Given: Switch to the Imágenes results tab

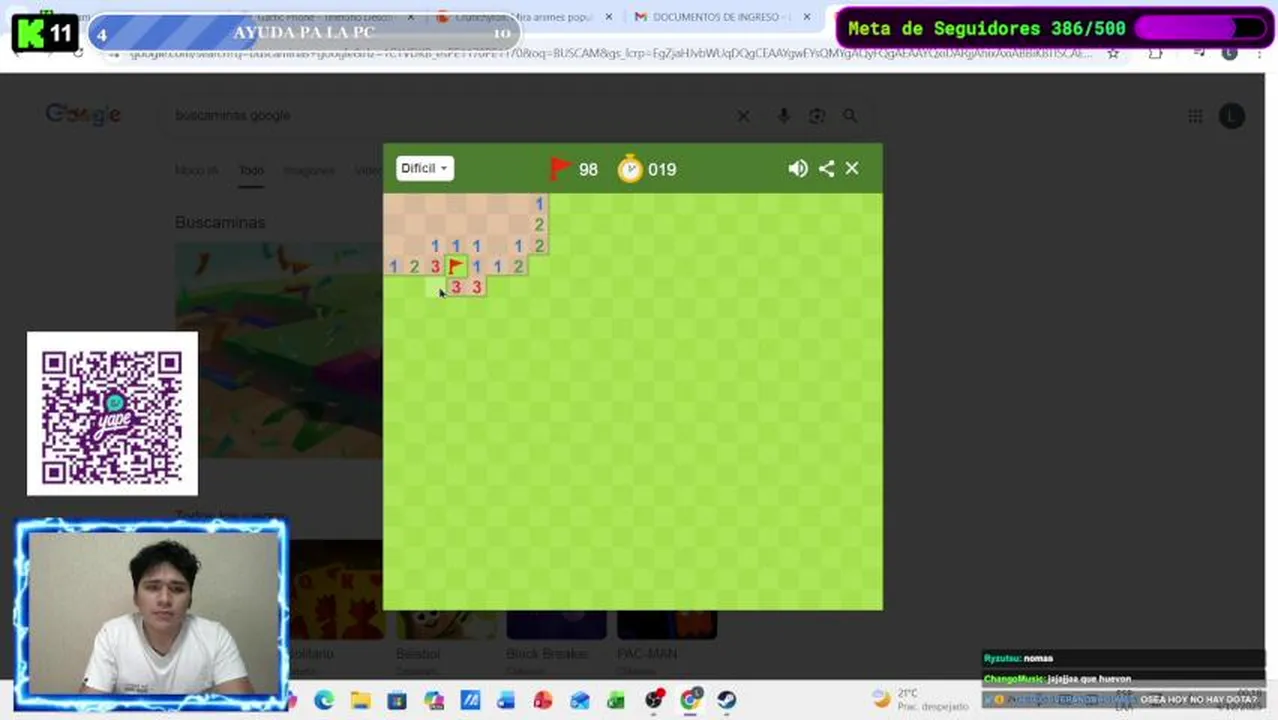Looking at the screenshot, I should pyautogui.click(x=309, y=171).
